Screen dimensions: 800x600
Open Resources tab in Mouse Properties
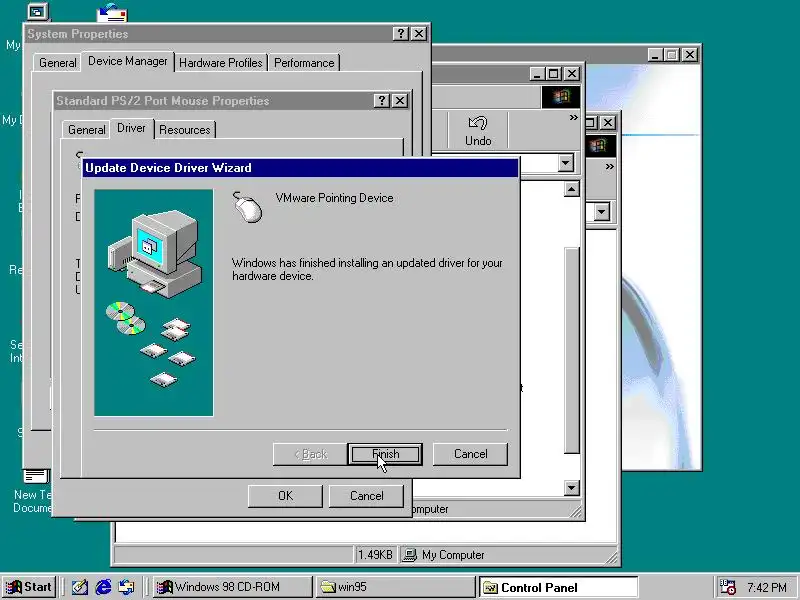point(184,130)
